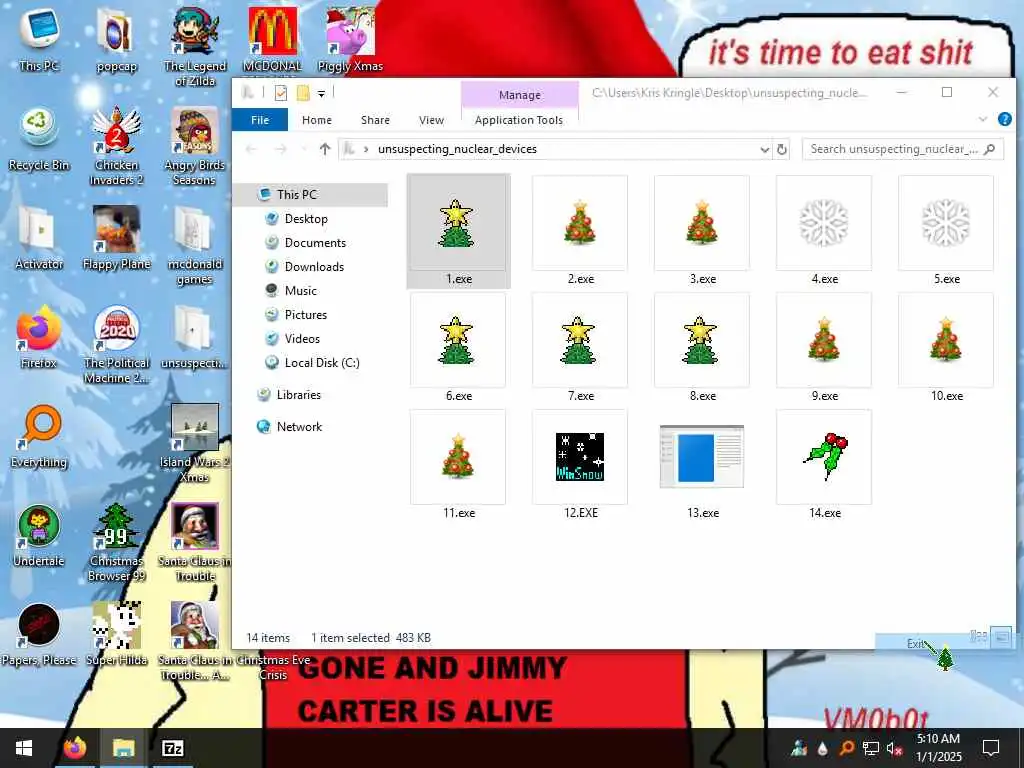The image size is (1024, 768).
Task: Open Documents in the navigation pane
Action: (315, 243)
